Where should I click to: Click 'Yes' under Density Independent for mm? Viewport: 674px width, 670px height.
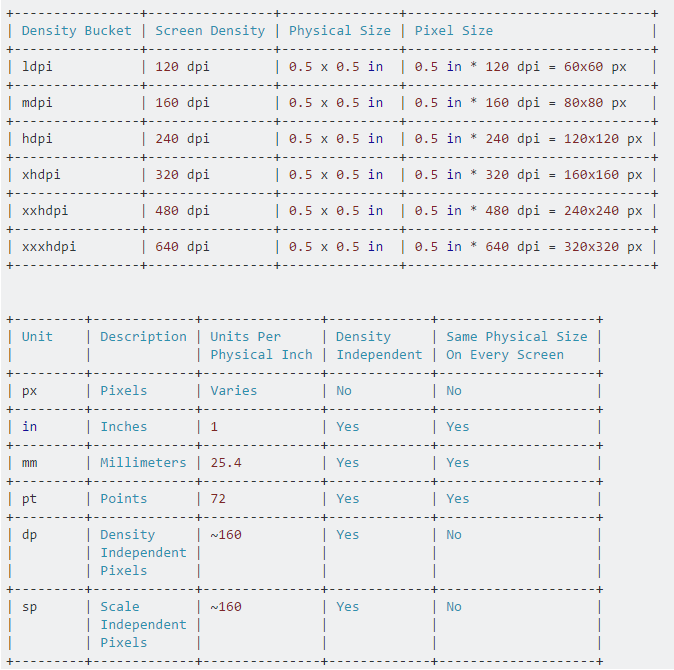click(x=347, y=463)
